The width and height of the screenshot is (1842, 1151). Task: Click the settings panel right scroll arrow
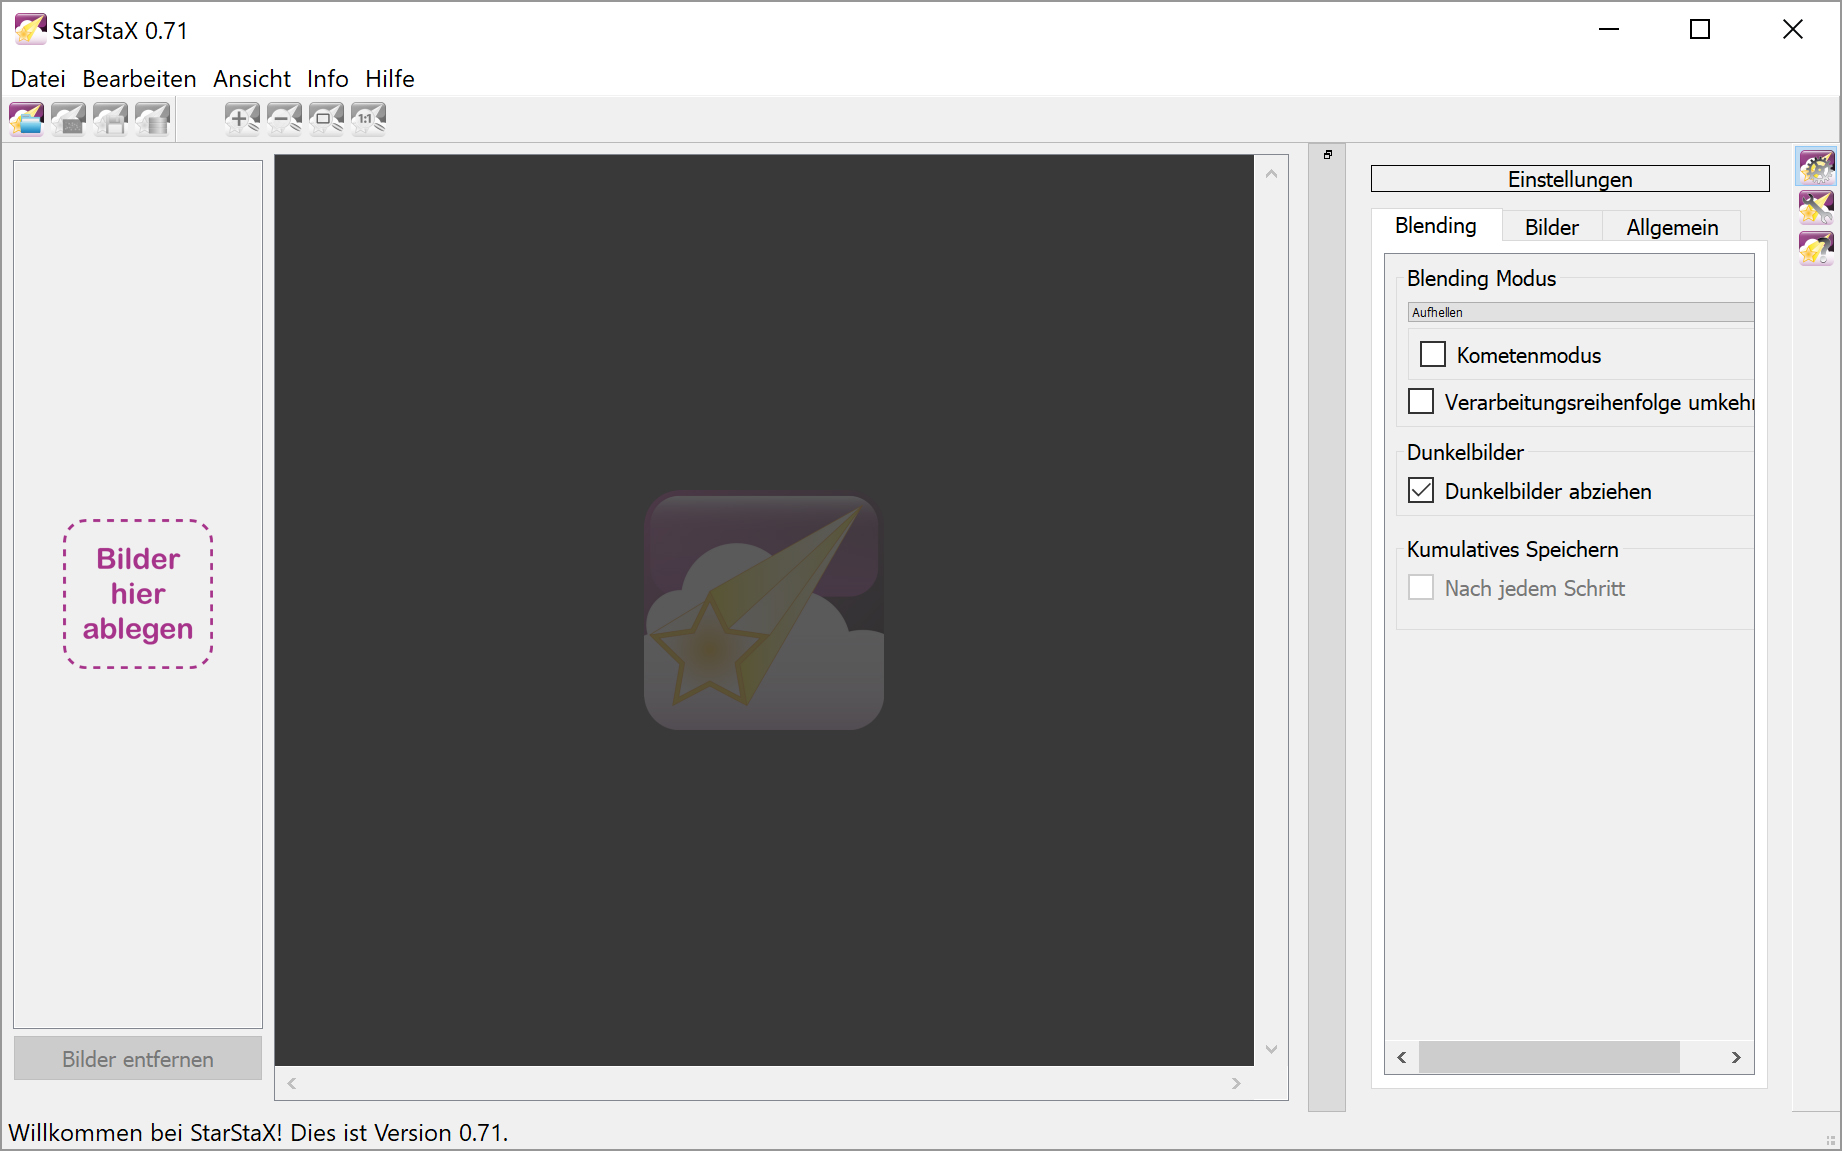(1736, 1057)
